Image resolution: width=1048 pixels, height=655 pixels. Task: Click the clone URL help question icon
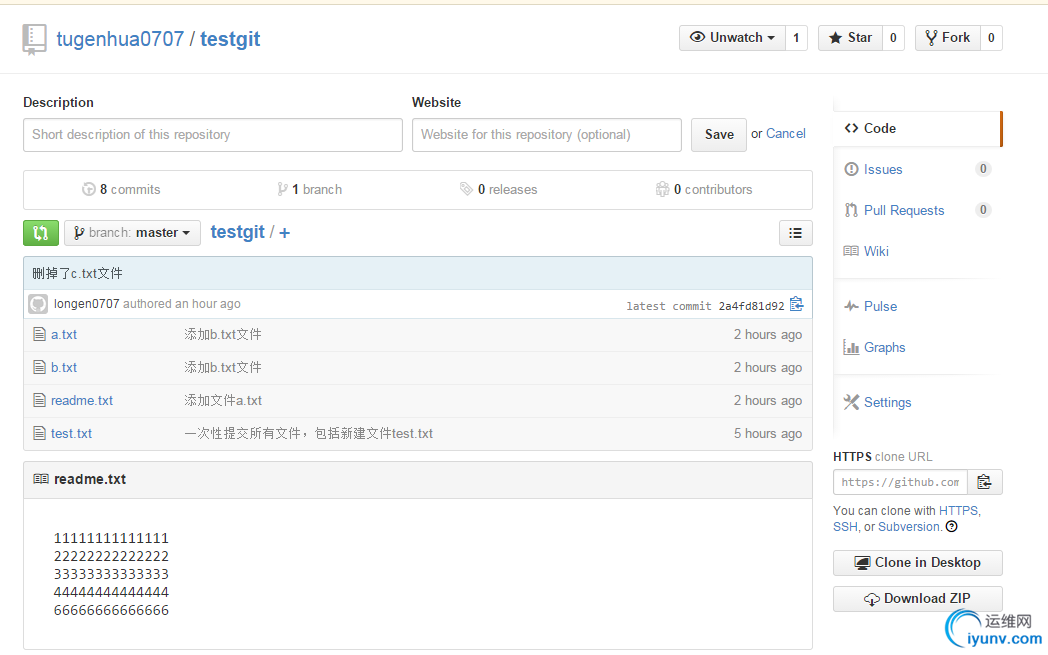pos(951,527)
